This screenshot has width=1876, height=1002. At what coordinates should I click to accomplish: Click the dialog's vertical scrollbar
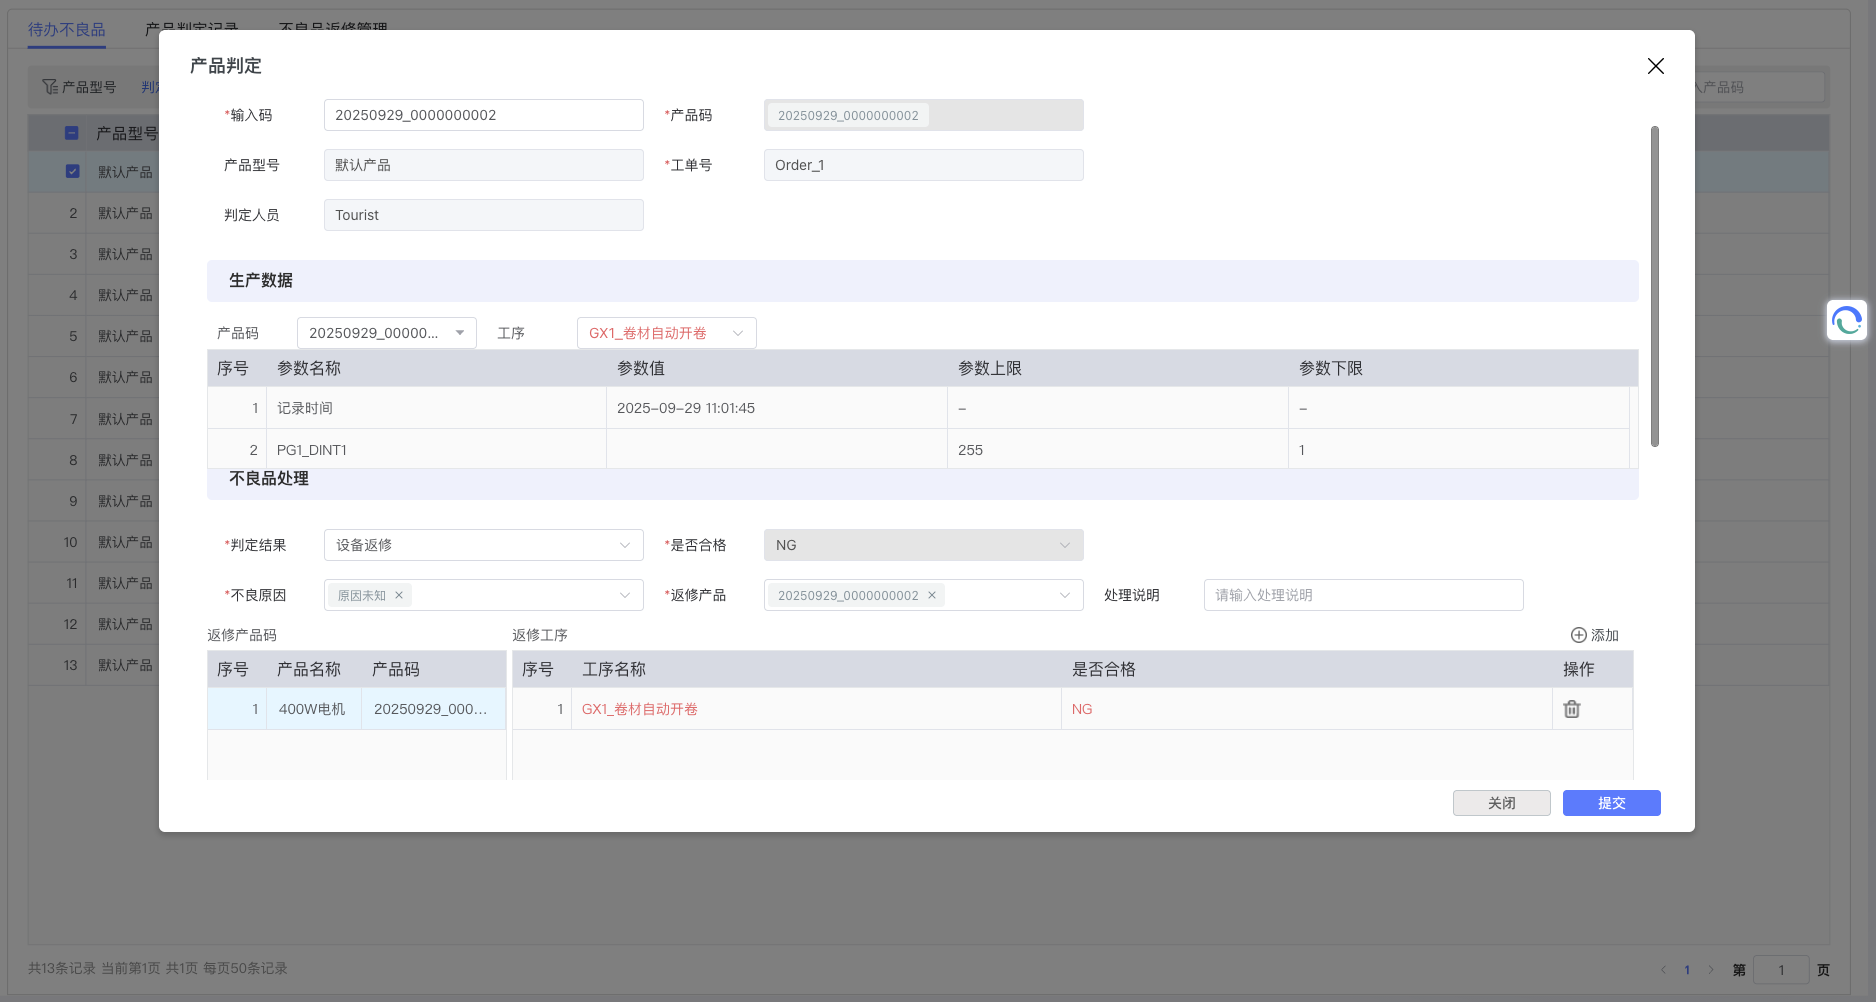pyautogui.click(x=1654, y=286)
